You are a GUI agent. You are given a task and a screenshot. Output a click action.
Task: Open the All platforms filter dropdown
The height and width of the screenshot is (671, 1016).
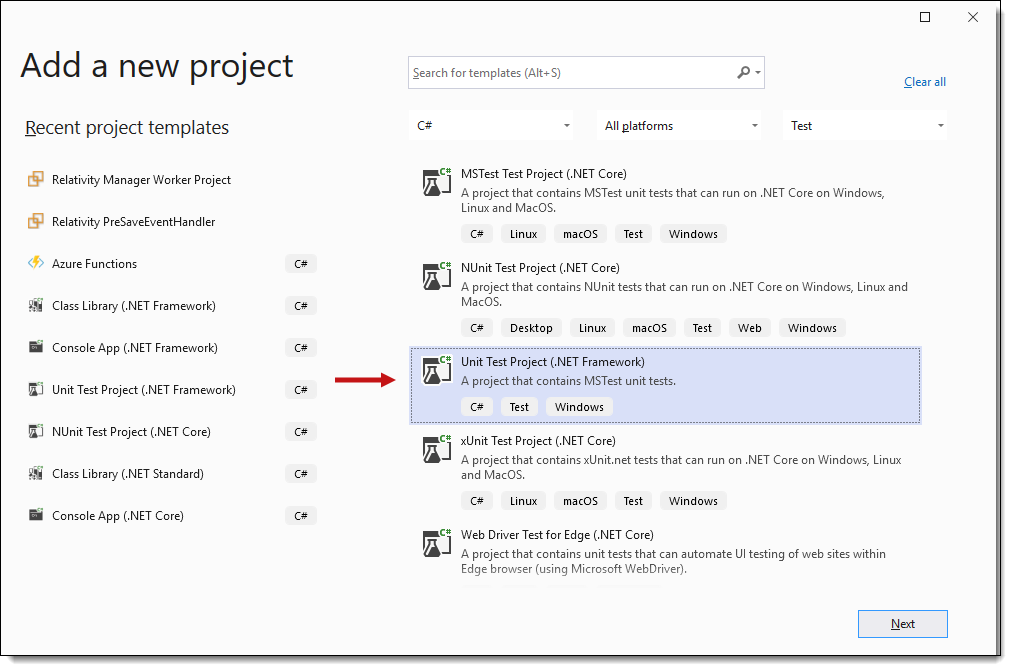[x=679, y=126]
